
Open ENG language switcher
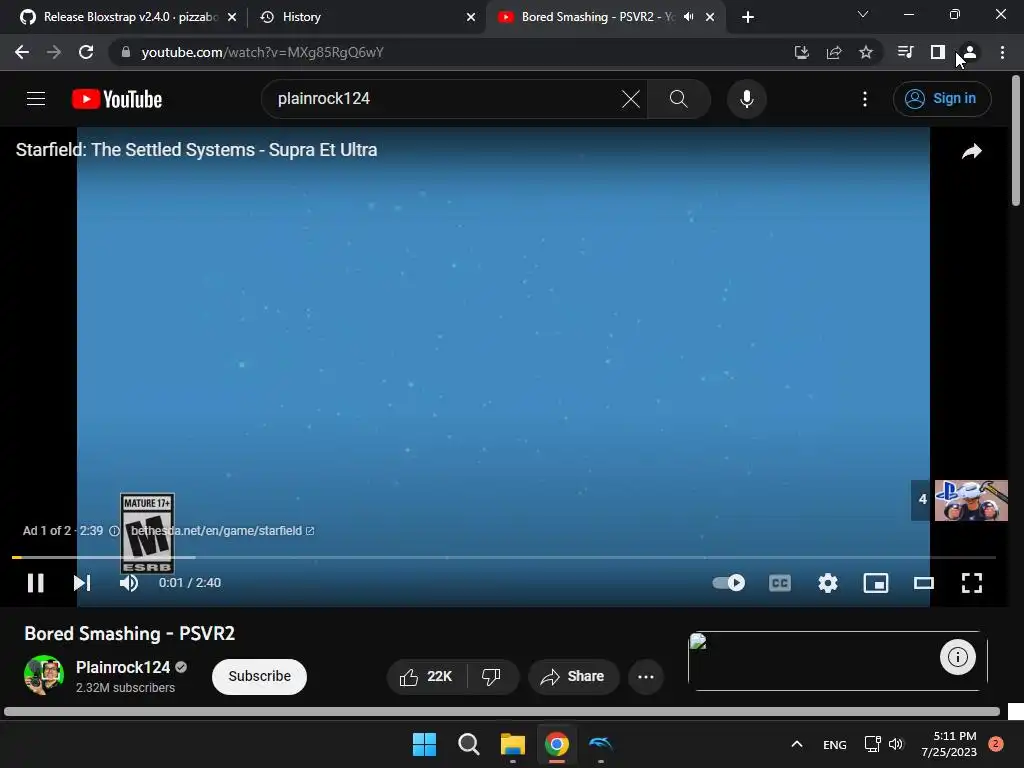tap(835, 744)
